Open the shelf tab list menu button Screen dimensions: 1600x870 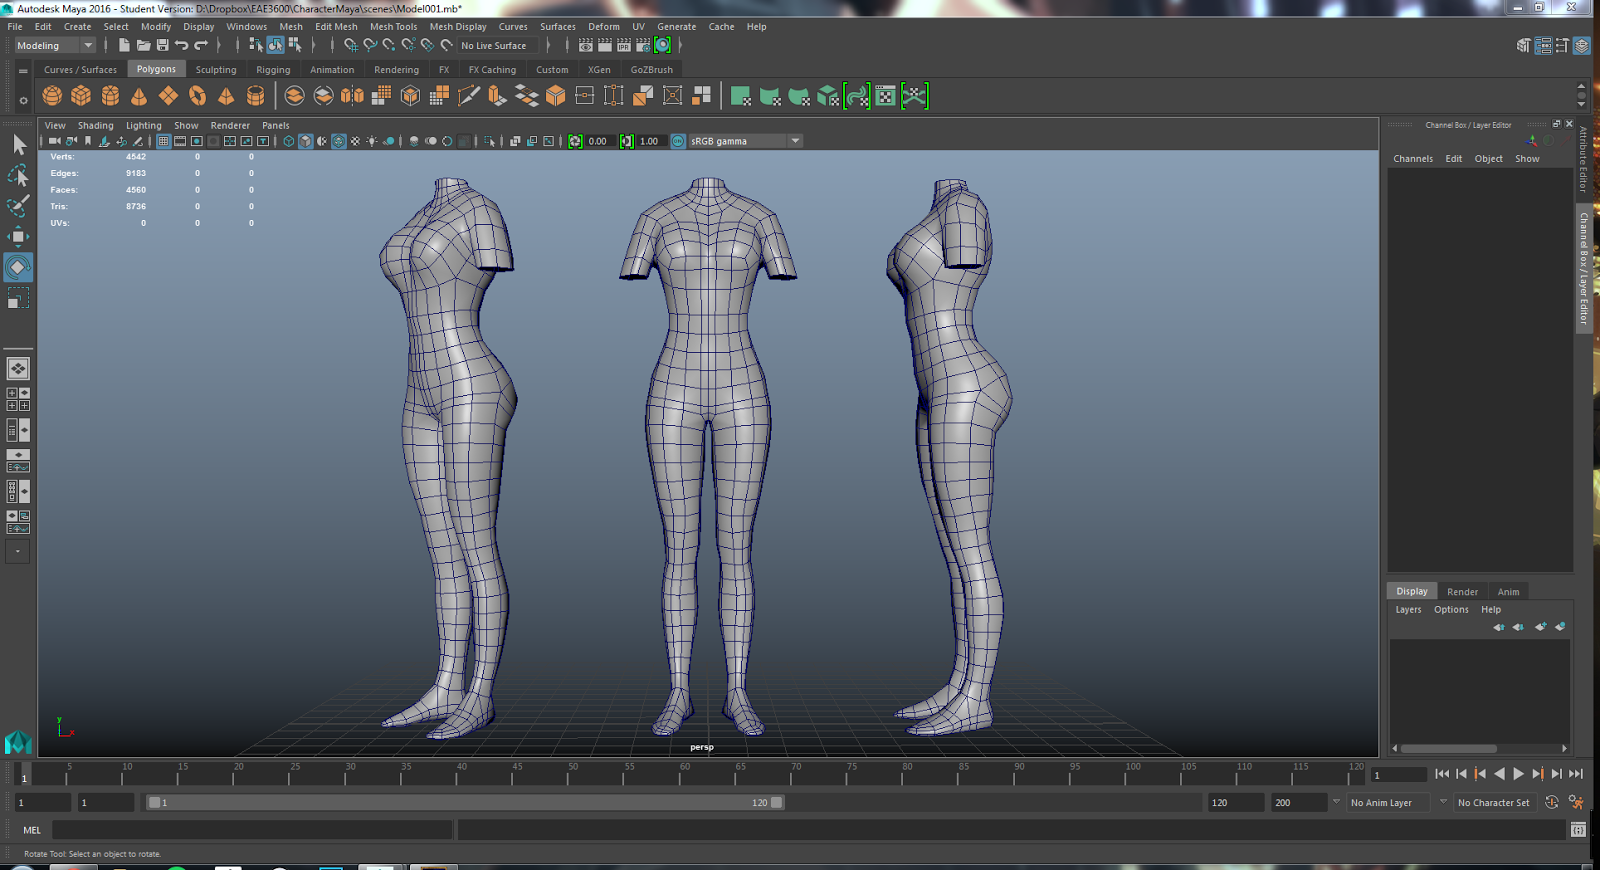coord(23,71)
